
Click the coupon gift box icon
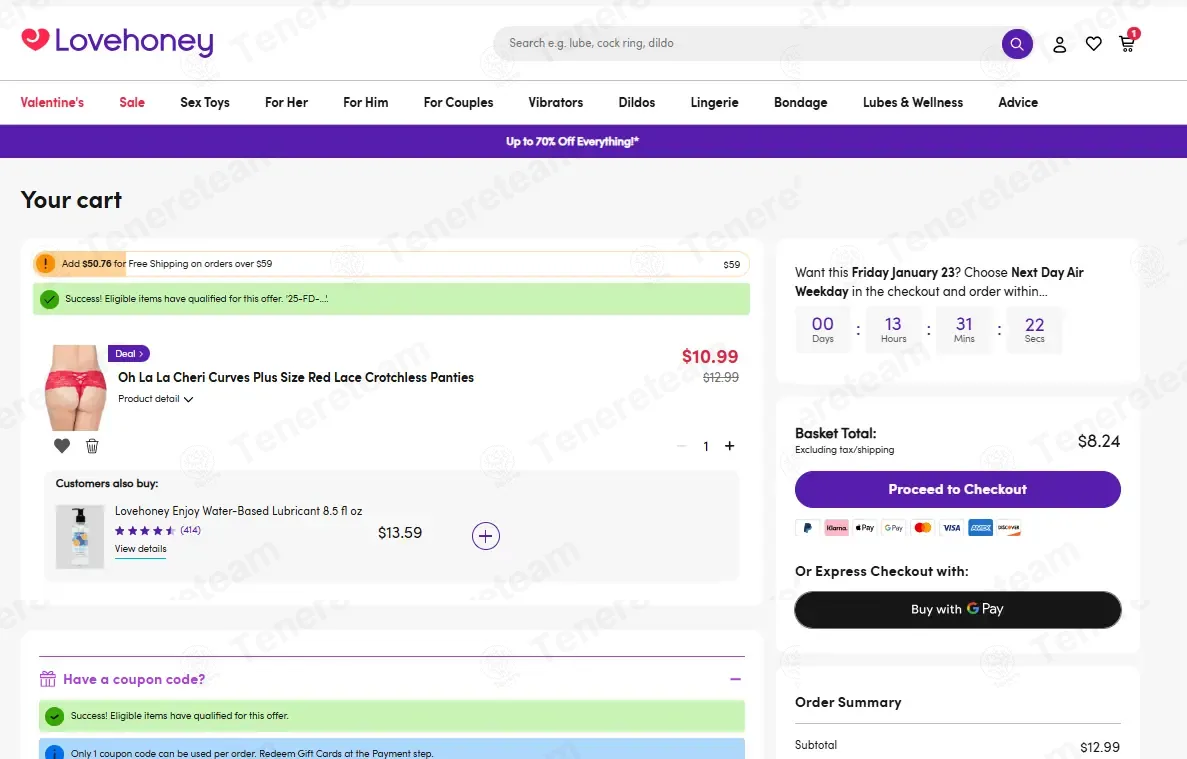(x=48, y=679)
